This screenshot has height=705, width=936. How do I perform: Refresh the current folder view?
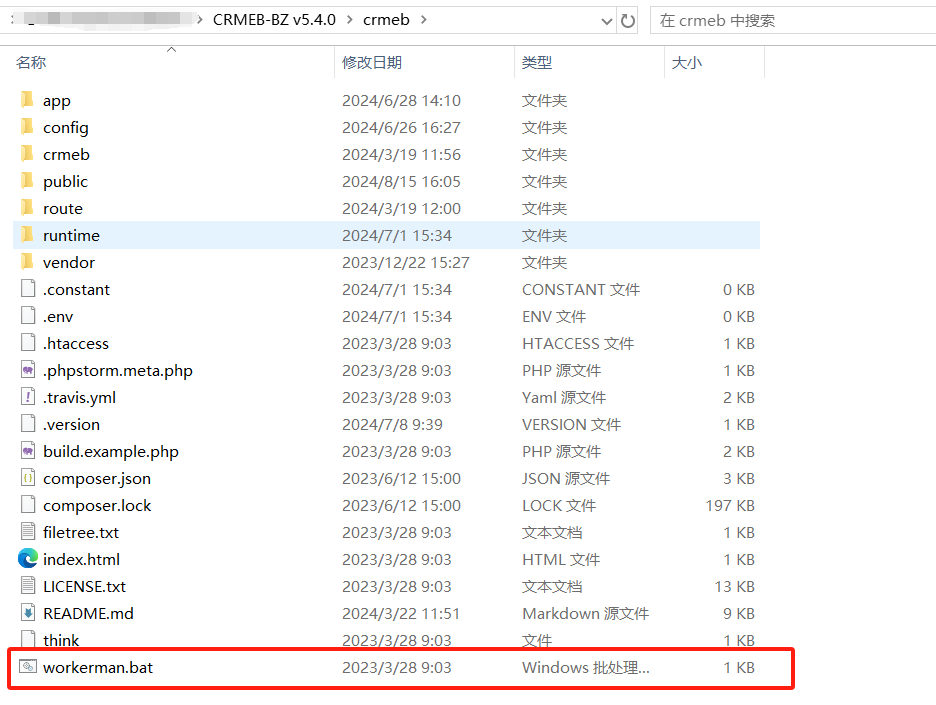pos(627,21)
